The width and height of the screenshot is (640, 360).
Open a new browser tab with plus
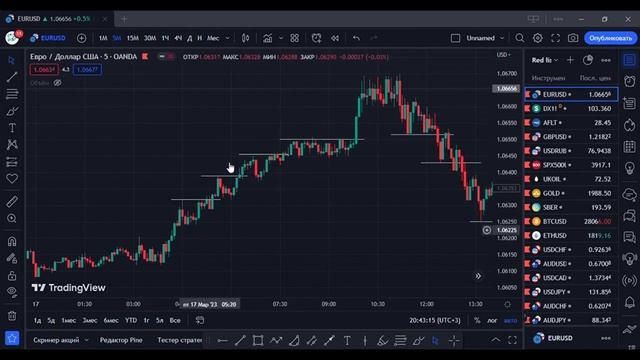124,19
